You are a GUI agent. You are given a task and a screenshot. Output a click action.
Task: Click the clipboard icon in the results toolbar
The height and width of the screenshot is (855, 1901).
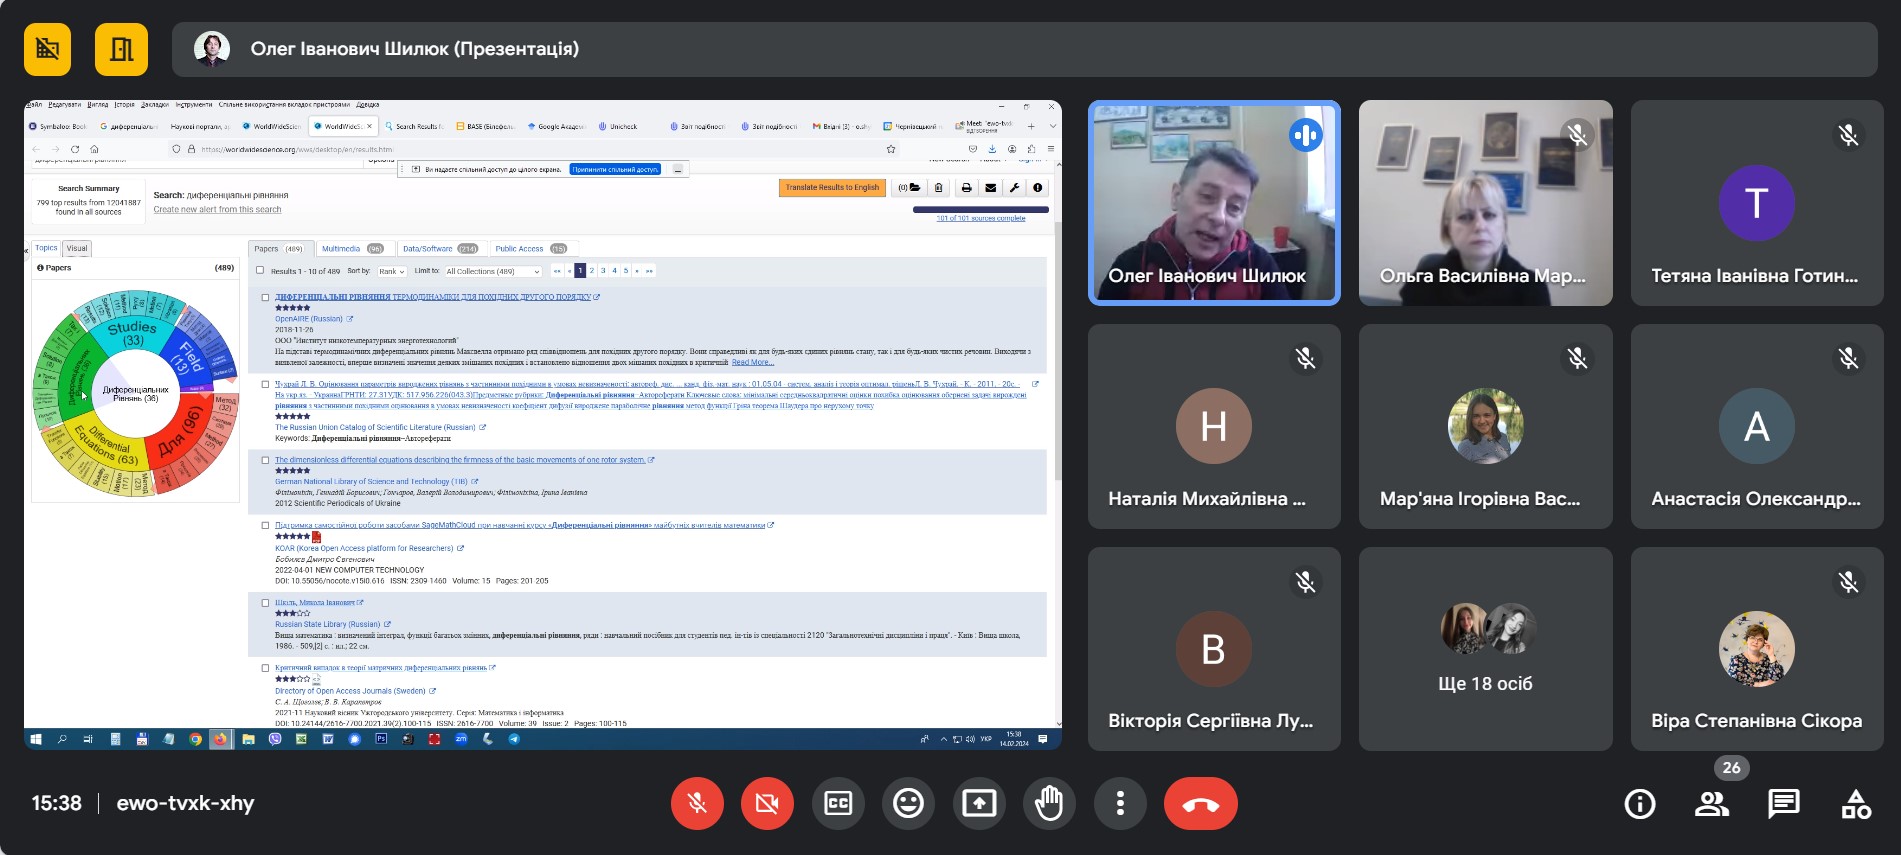coord(938,187)
